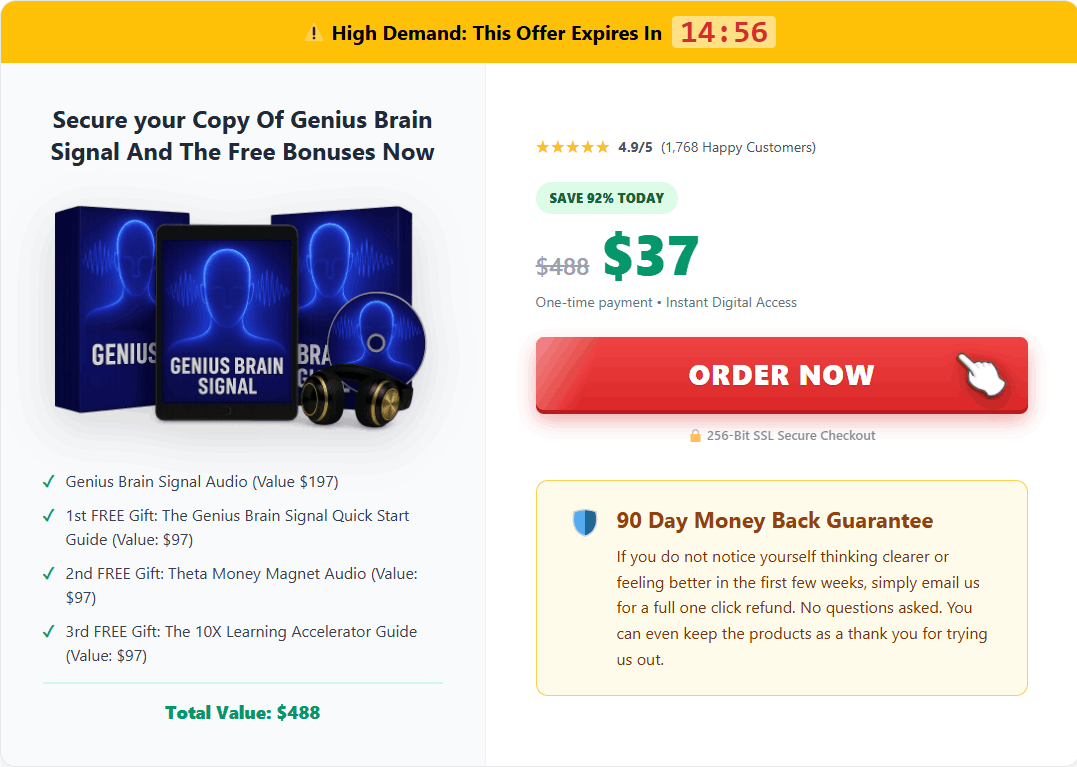Click the 4.9/5 rating text

[x=637, y=146]
